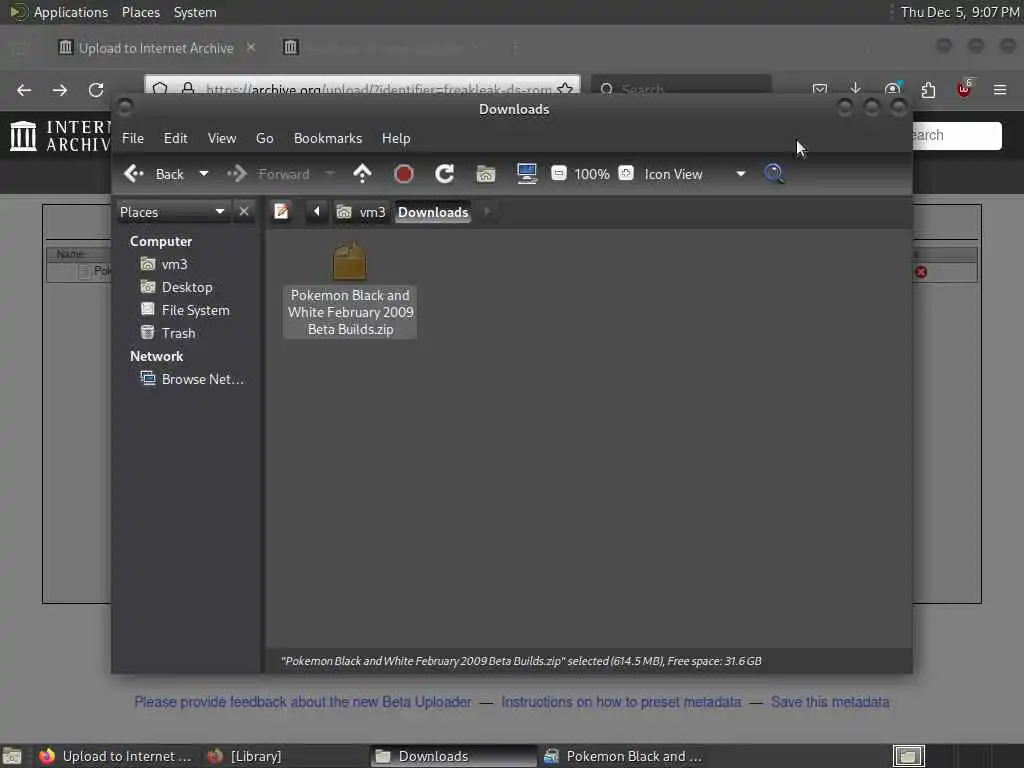Open the Back history dropdown arrow
1024x768 pixels.
click(x=204, y=174)
